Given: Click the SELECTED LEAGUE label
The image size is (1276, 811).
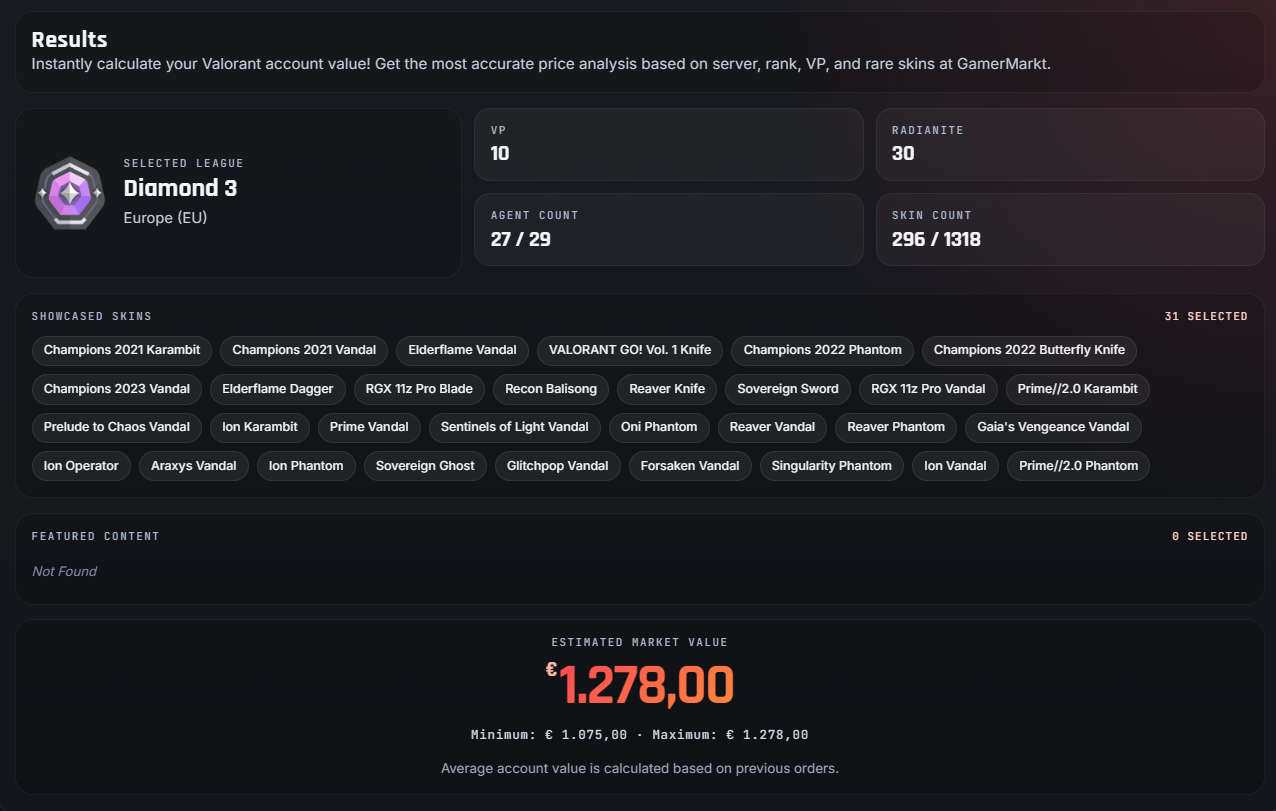Looking at the screenshot, I should point(183,163).
